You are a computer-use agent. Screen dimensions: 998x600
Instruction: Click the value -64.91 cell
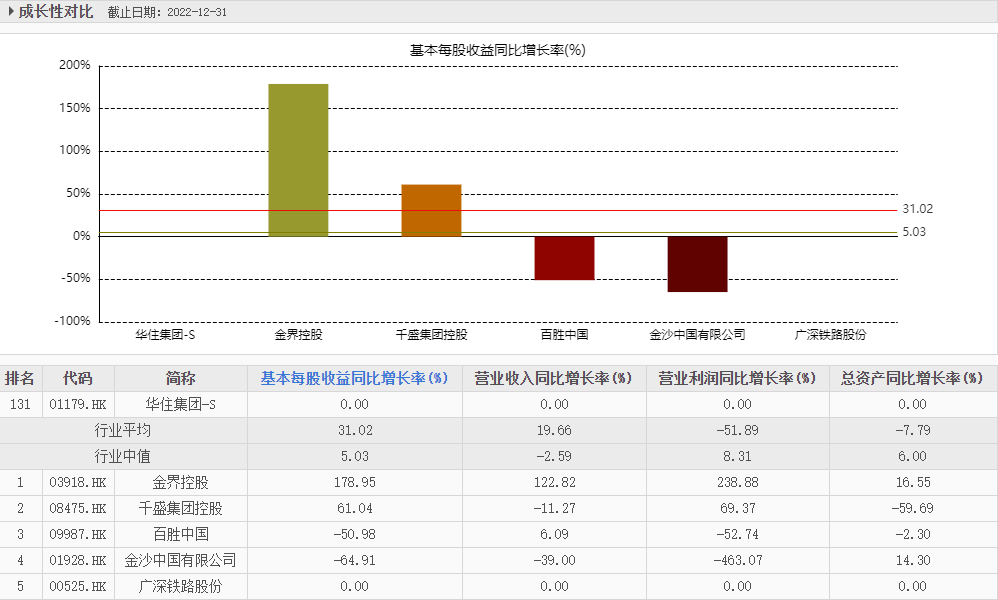[355, 561]
